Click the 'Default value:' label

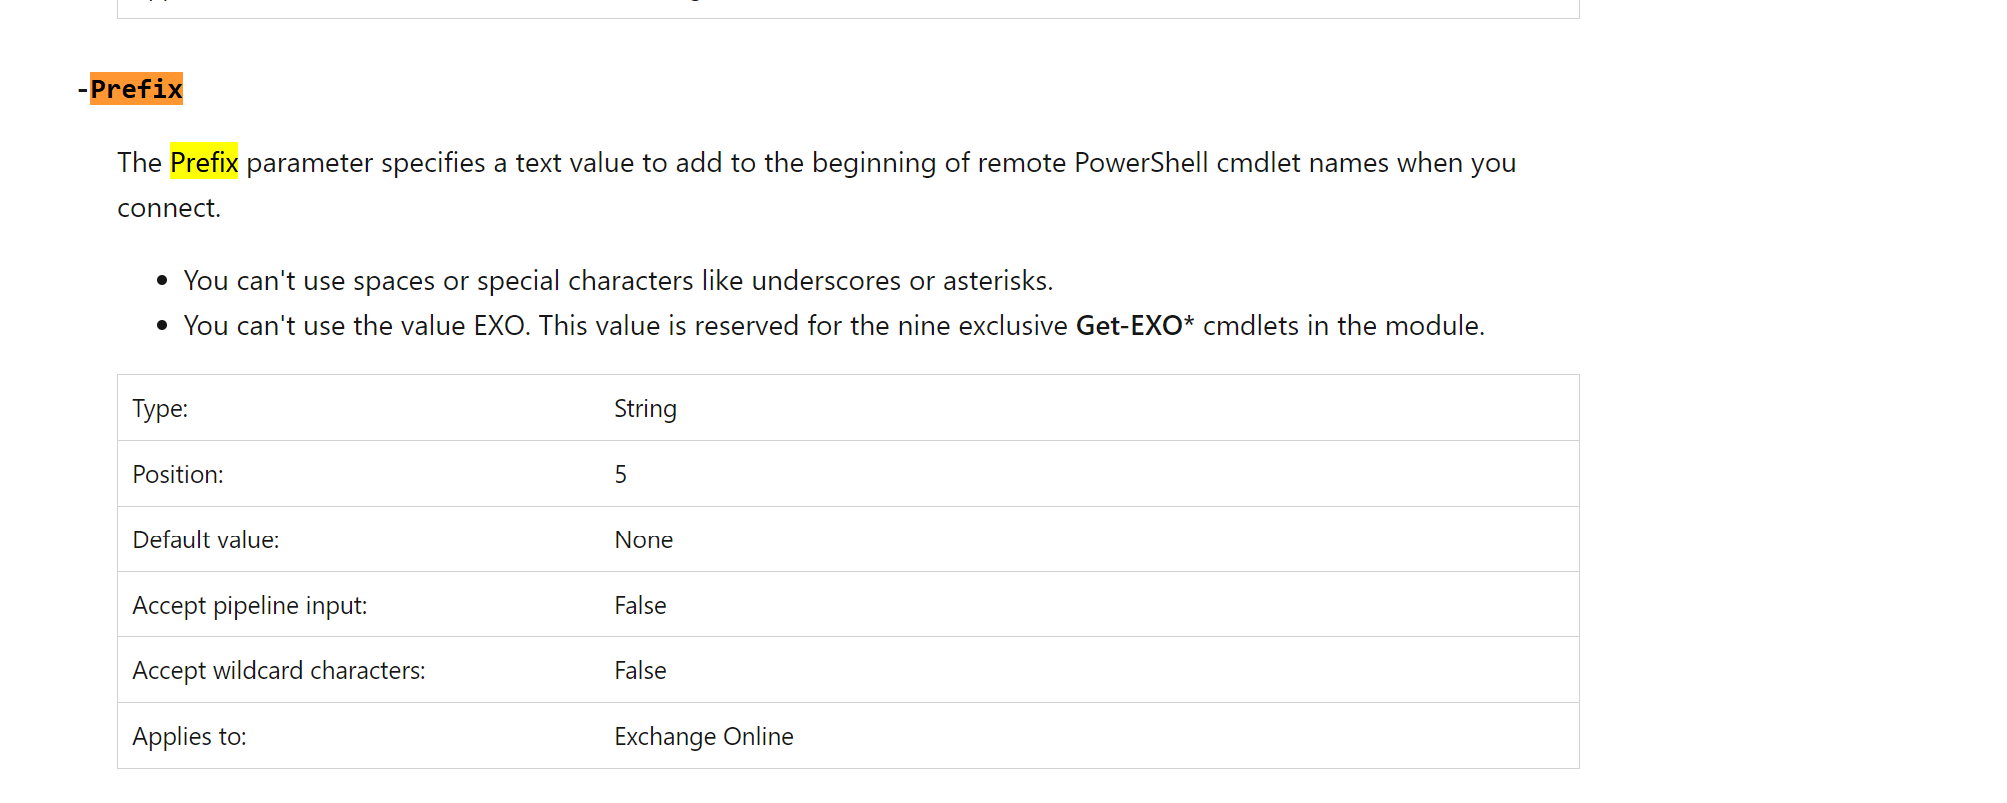pyautogui.click(x=206, y=540)
